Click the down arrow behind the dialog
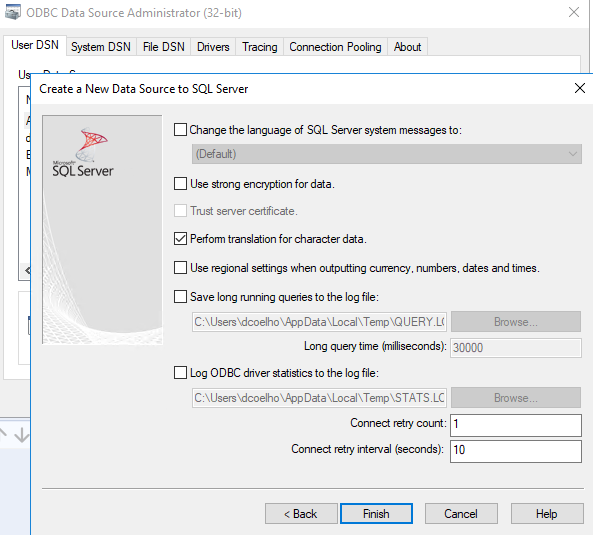Image resolution: width=593 pixels, height=535 pixels. point(22,435)
